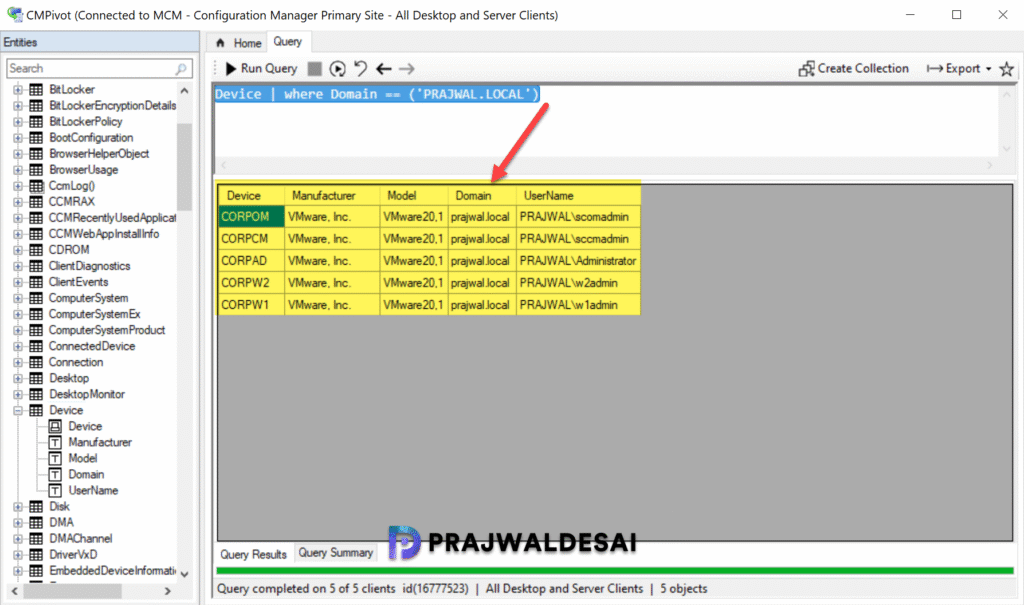Click the Create Collection icon
Image resolution: width=1024 pixels, height=605 pixels.
point(807,69)
